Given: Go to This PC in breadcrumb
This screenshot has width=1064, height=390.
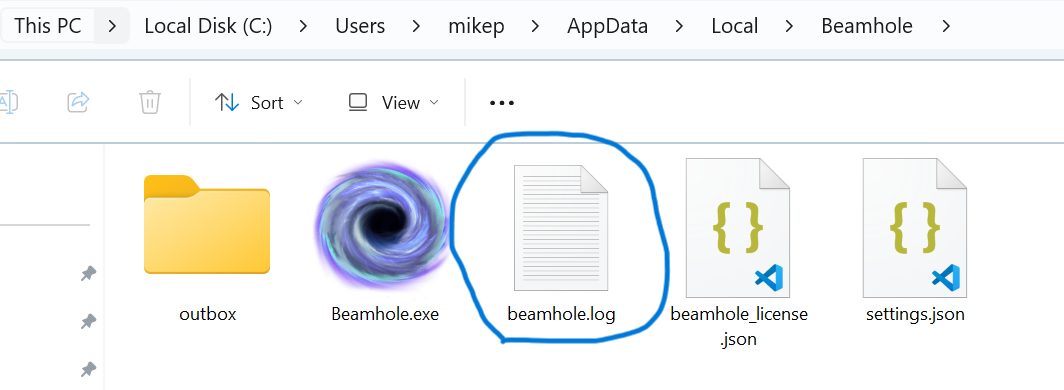Looking at the screenshot, I should (x=48, y=26).
